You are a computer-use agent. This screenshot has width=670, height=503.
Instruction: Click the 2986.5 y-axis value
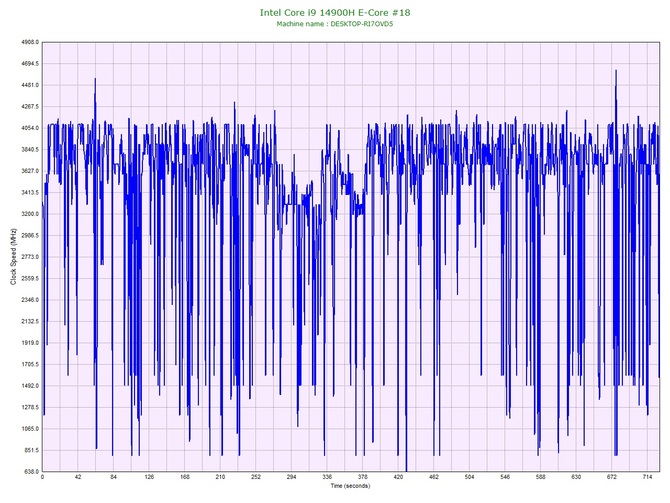tap(30, 235)
